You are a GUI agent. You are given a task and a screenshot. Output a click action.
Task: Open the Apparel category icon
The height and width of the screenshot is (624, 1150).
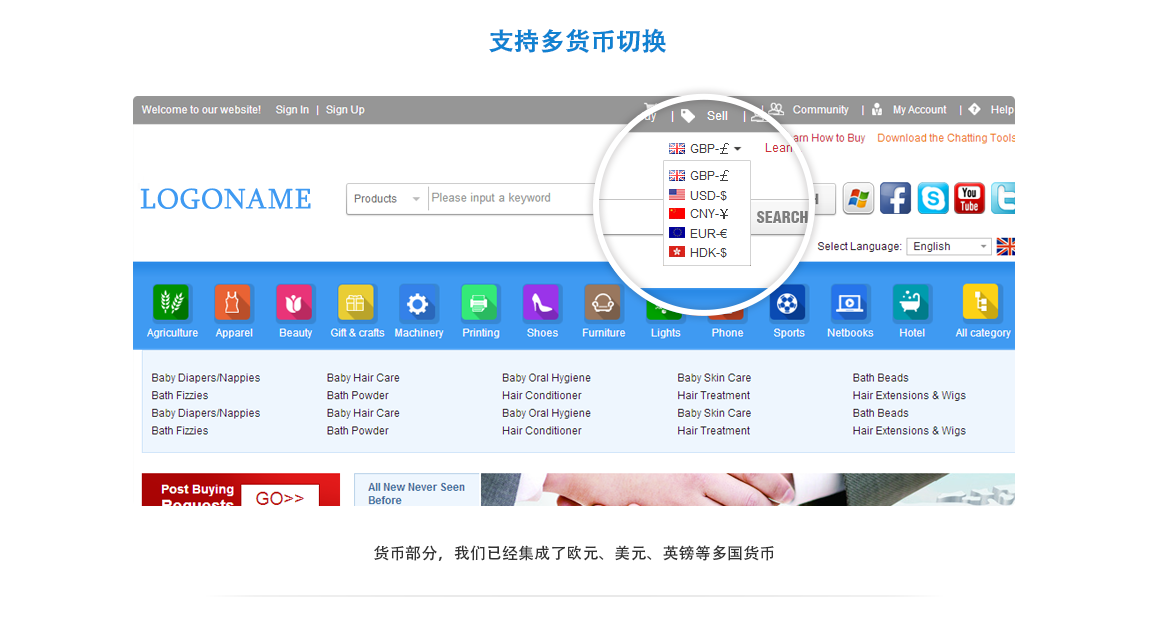[x=233, y=302]
